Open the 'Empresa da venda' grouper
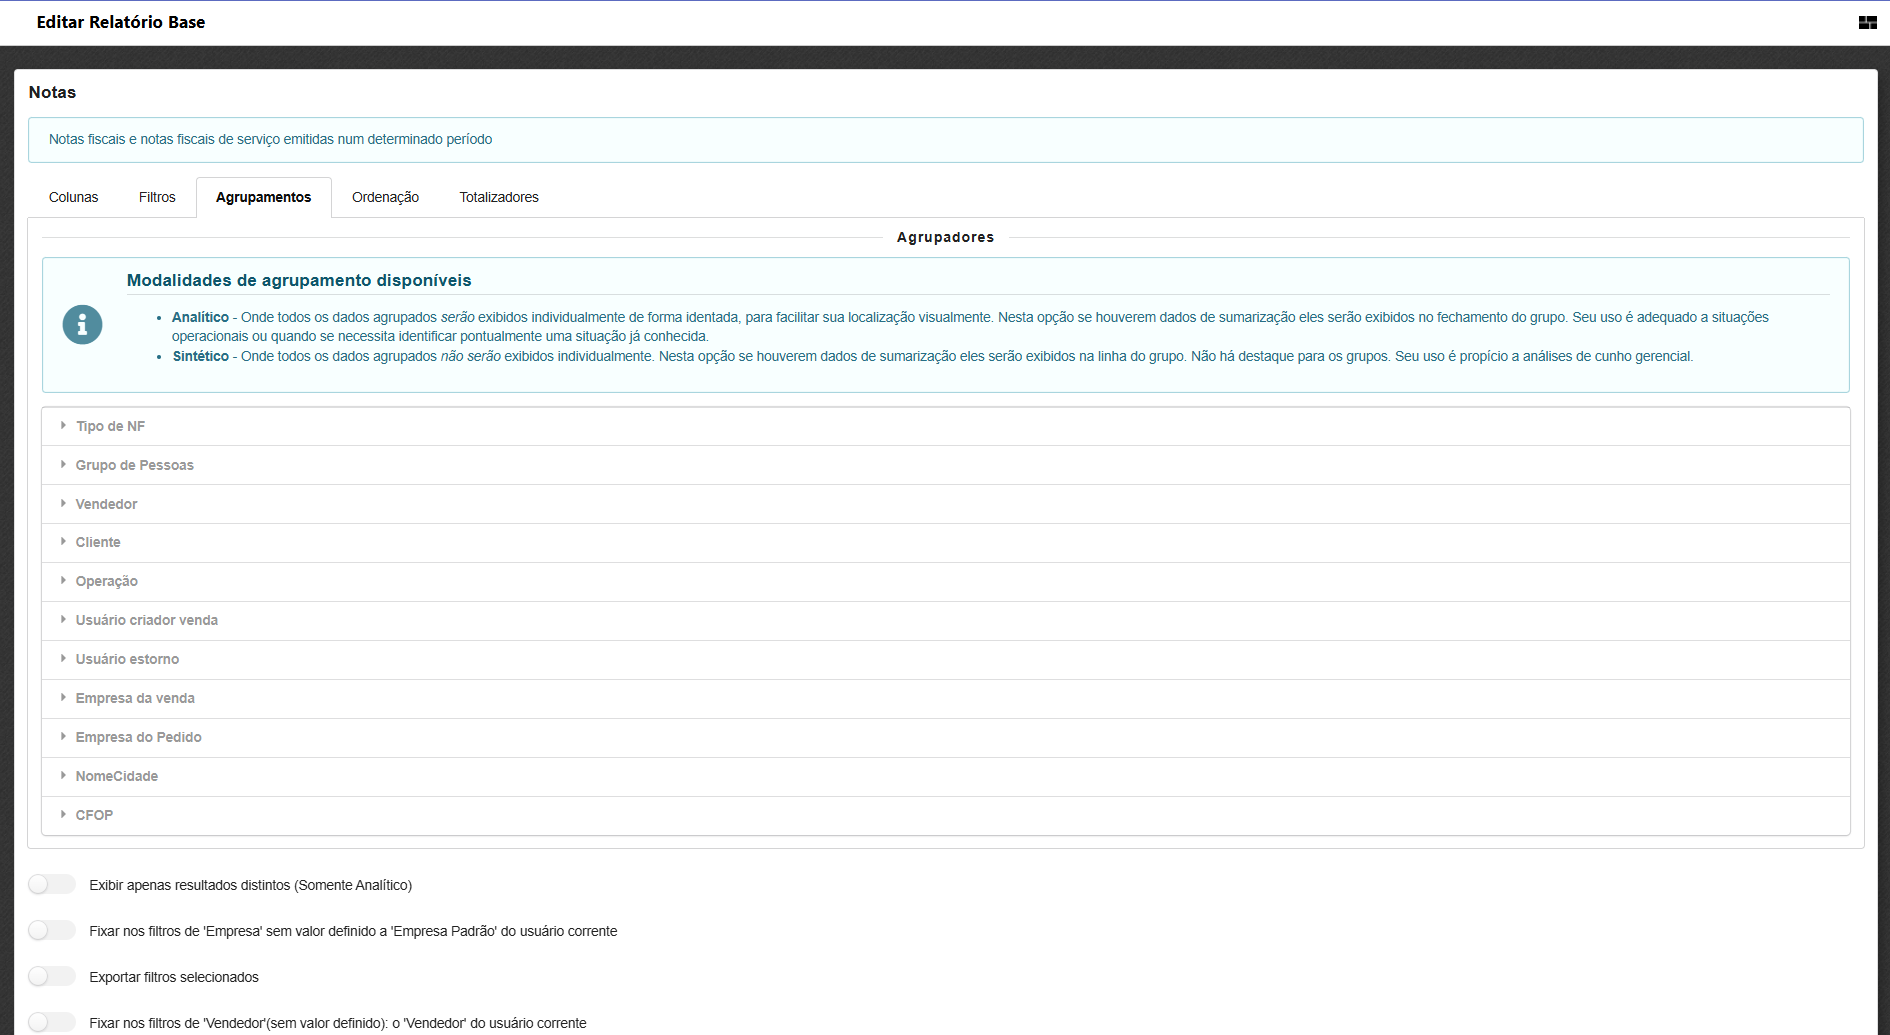The width and height of the screenshot is (1890, 1035). click(135, 698)
